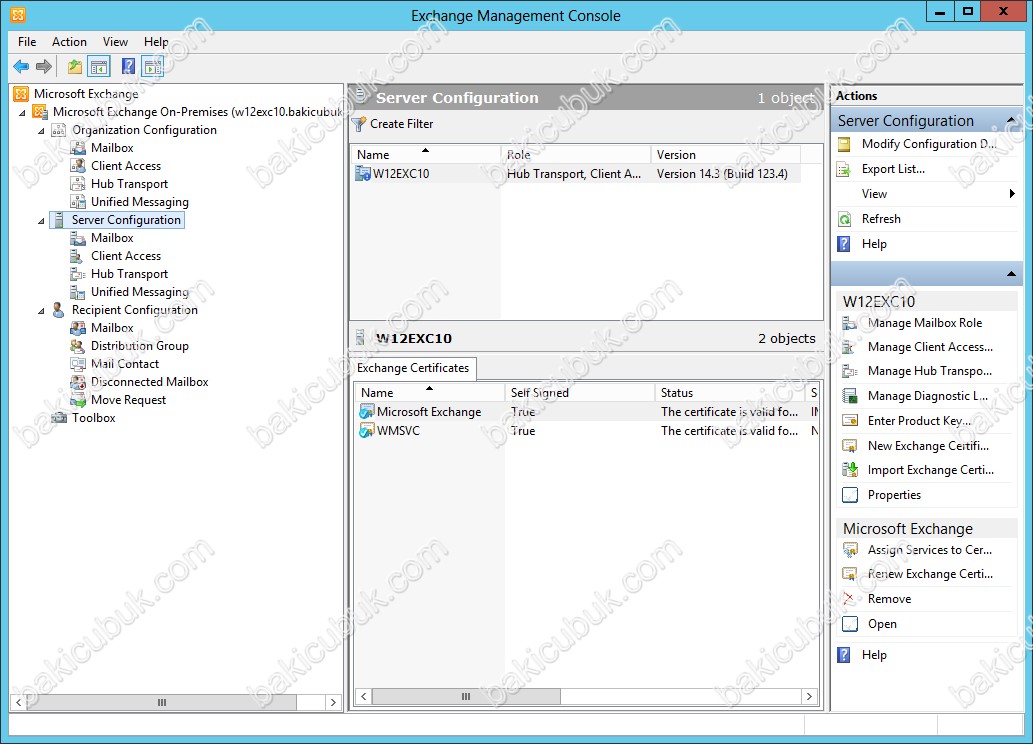Select Disconnected Mailbox in tree
Screen dimensions: 1033x744
point(150,382)
